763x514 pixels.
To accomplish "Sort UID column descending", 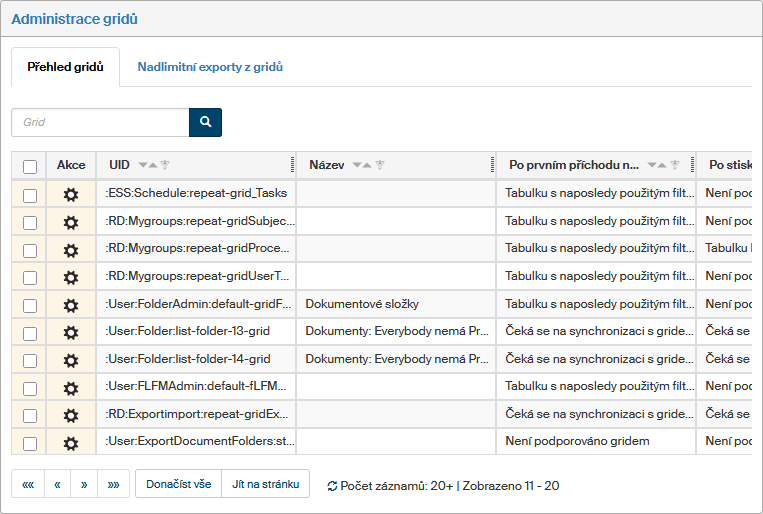I will pyautogui.click(x=142, y=165).
